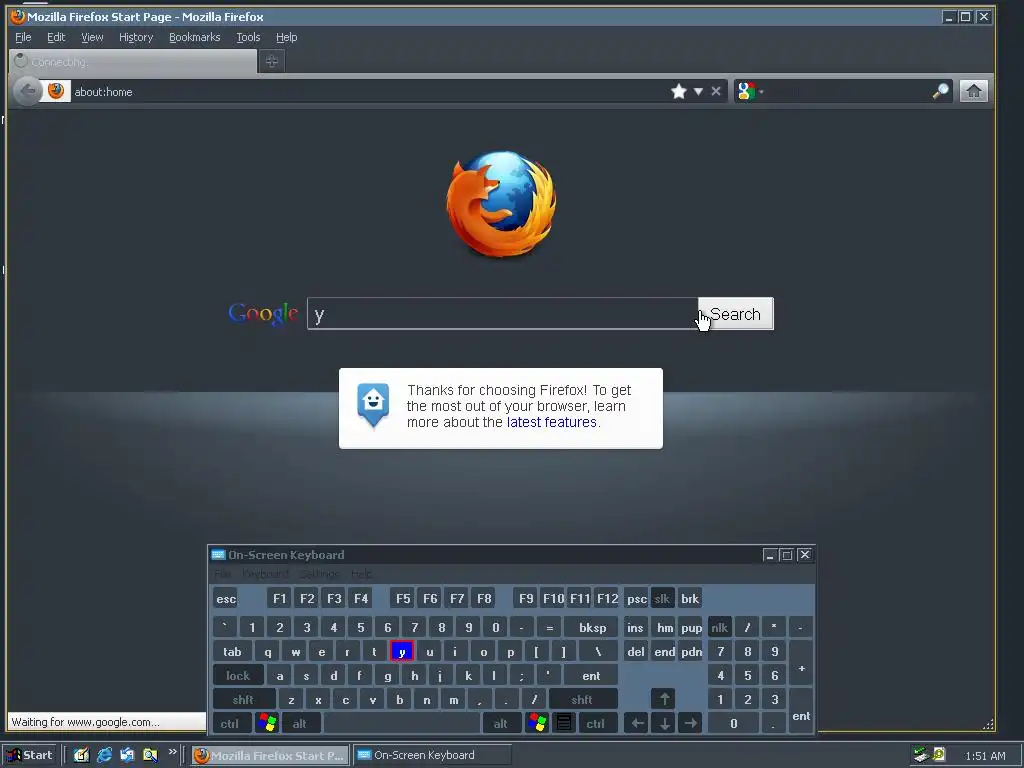Click the security alert tray icon
This screenshot has height=768, width=1024.
click(x=939, y=755)
